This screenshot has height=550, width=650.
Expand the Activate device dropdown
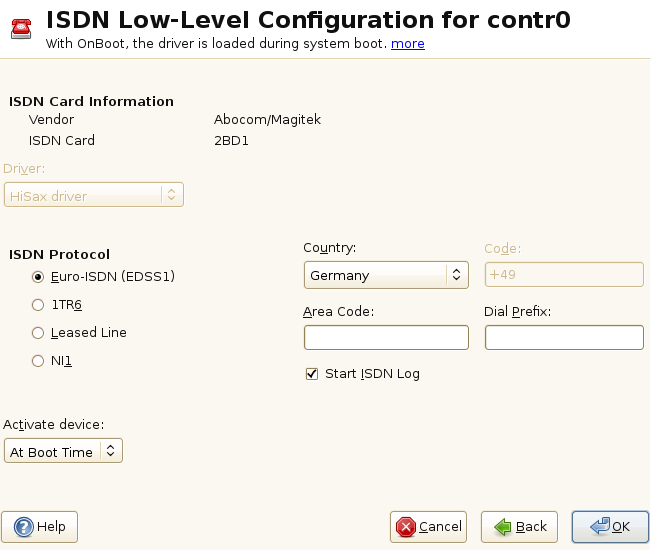(x=63, y=451)
